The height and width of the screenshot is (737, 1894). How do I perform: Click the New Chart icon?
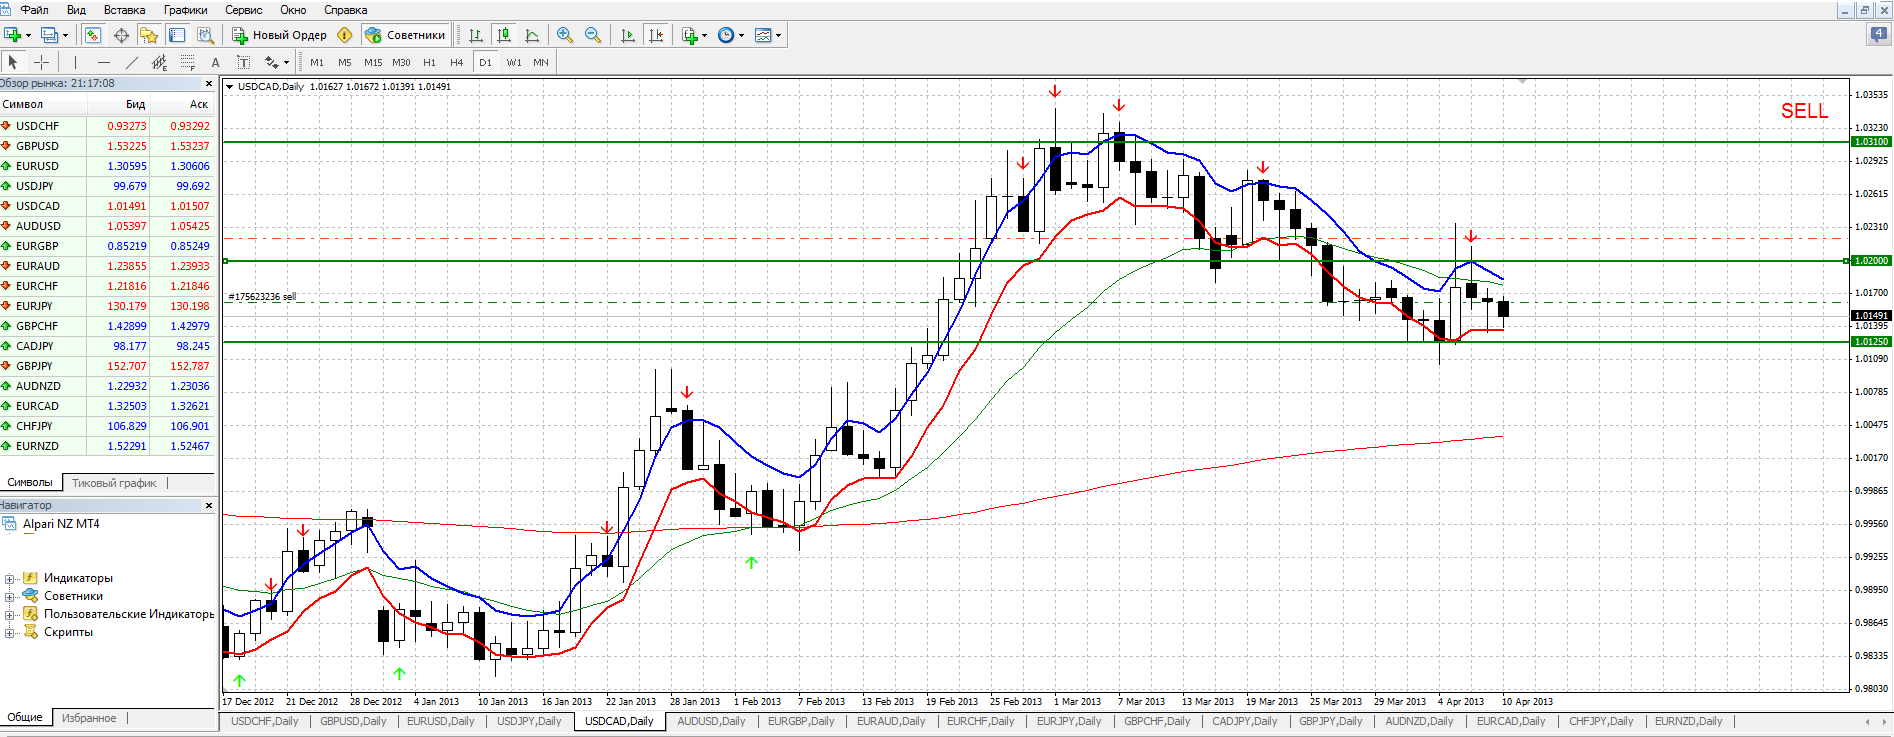(x=13, y=35)
